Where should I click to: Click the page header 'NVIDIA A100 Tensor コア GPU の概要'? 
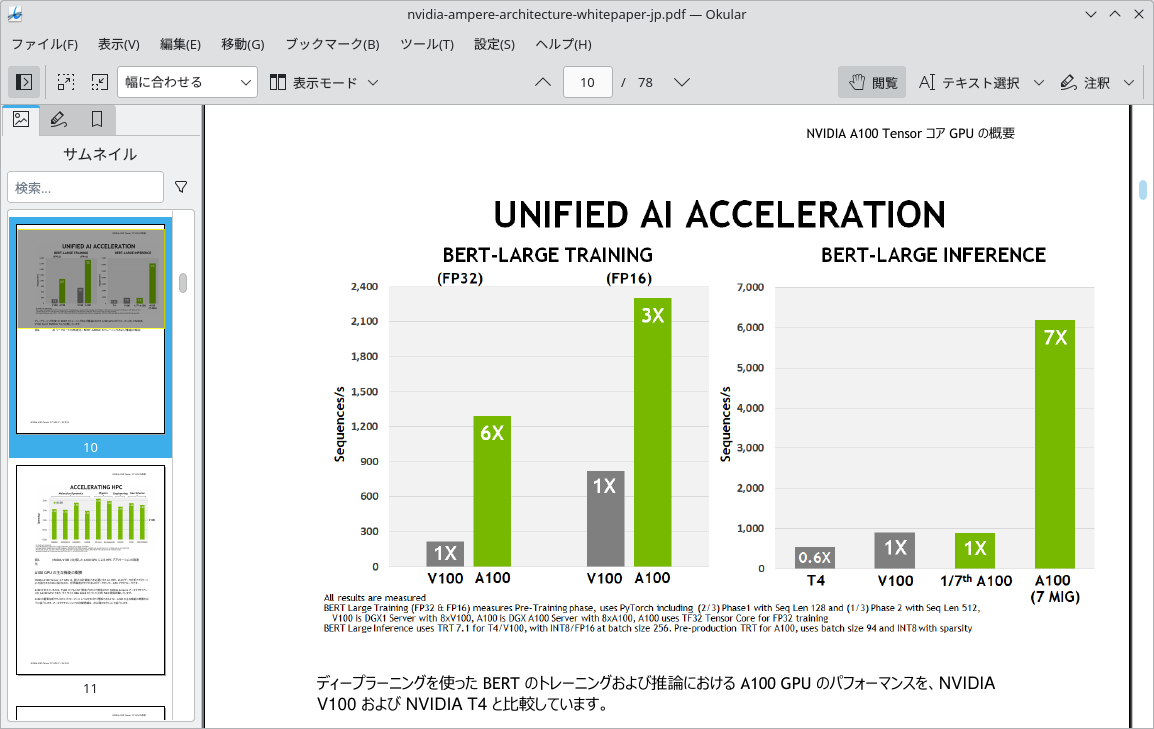910,133
